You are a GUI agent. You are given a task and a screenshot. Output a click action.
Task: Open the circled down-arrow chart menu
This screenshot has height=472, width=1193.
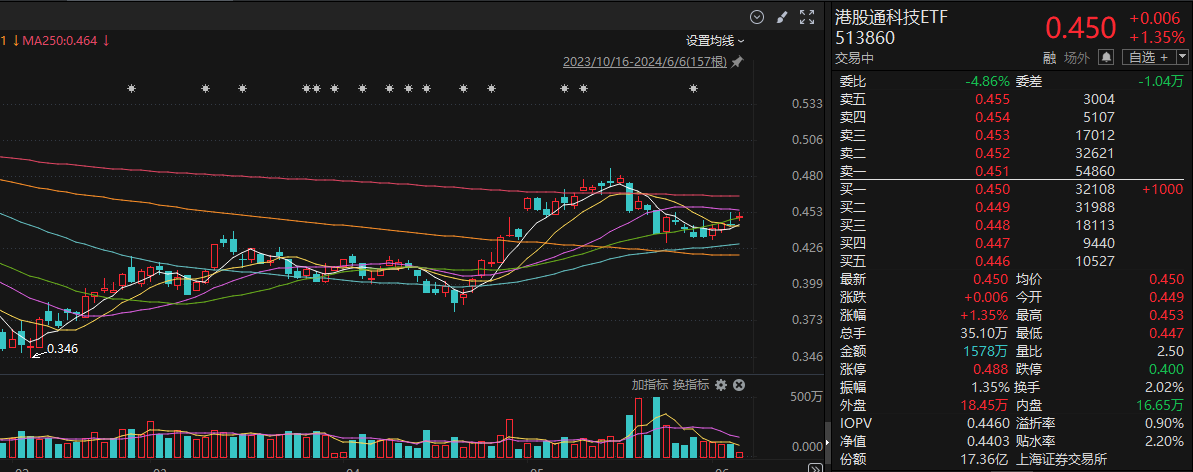[757, 16]
